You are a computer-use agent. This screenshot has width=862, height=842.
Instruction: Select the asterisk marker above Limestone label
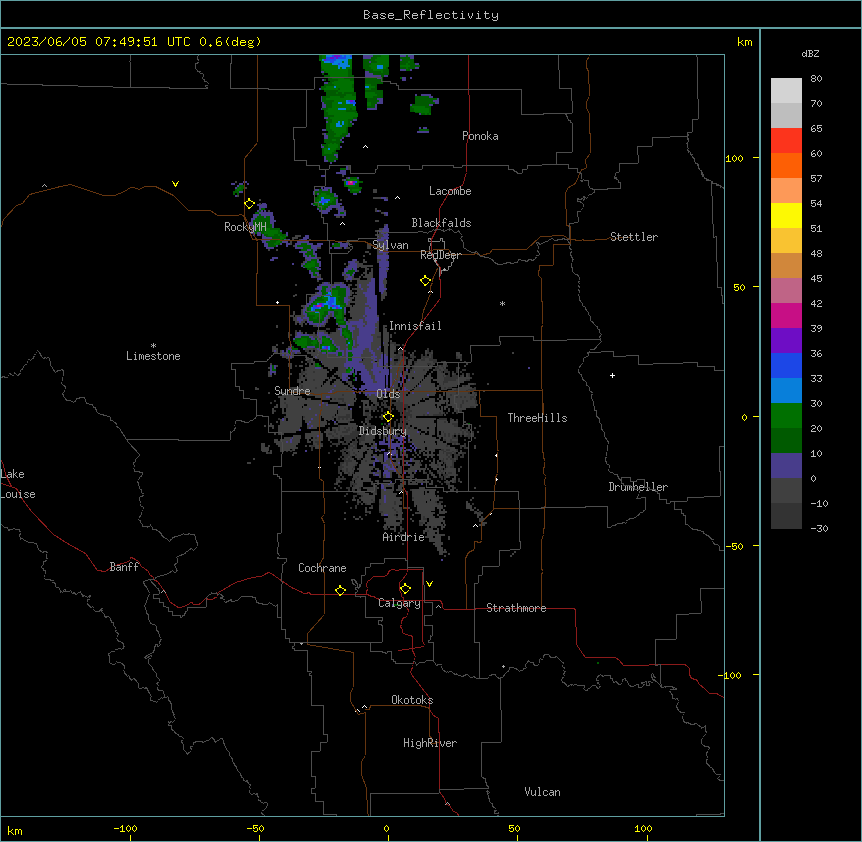[153, 346]
